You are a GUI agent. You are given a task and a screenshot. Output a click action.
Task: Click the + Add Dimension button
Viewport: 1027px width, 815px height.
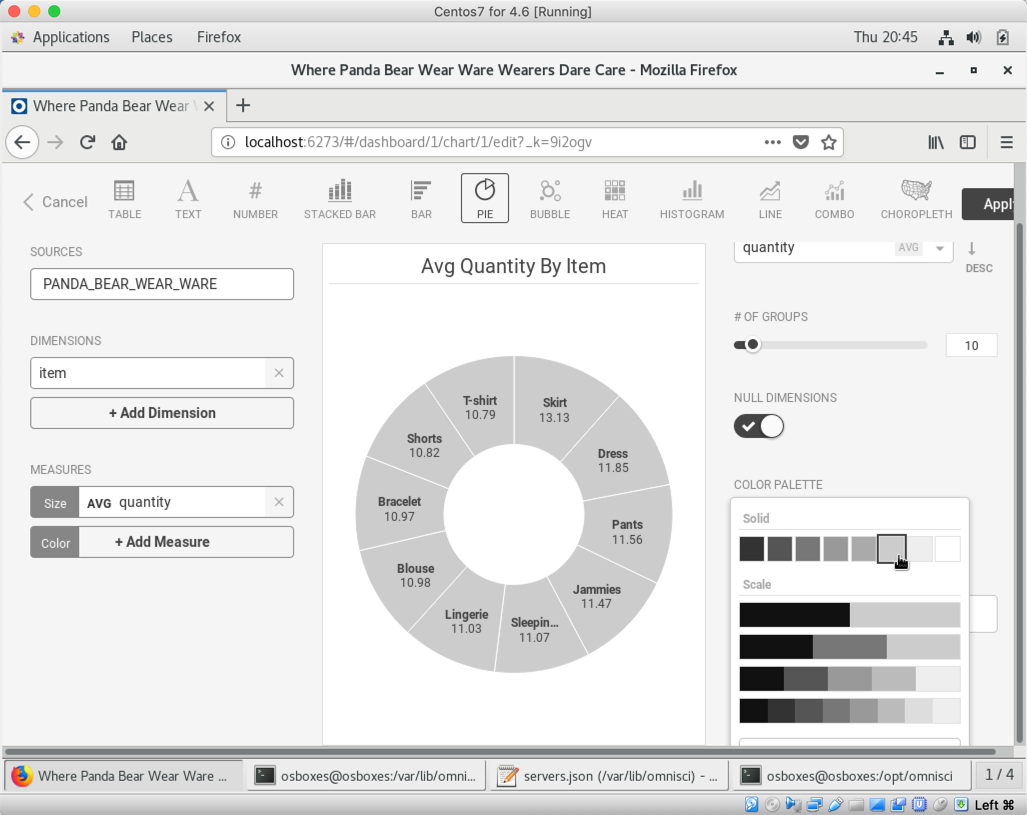click(162, 413)
